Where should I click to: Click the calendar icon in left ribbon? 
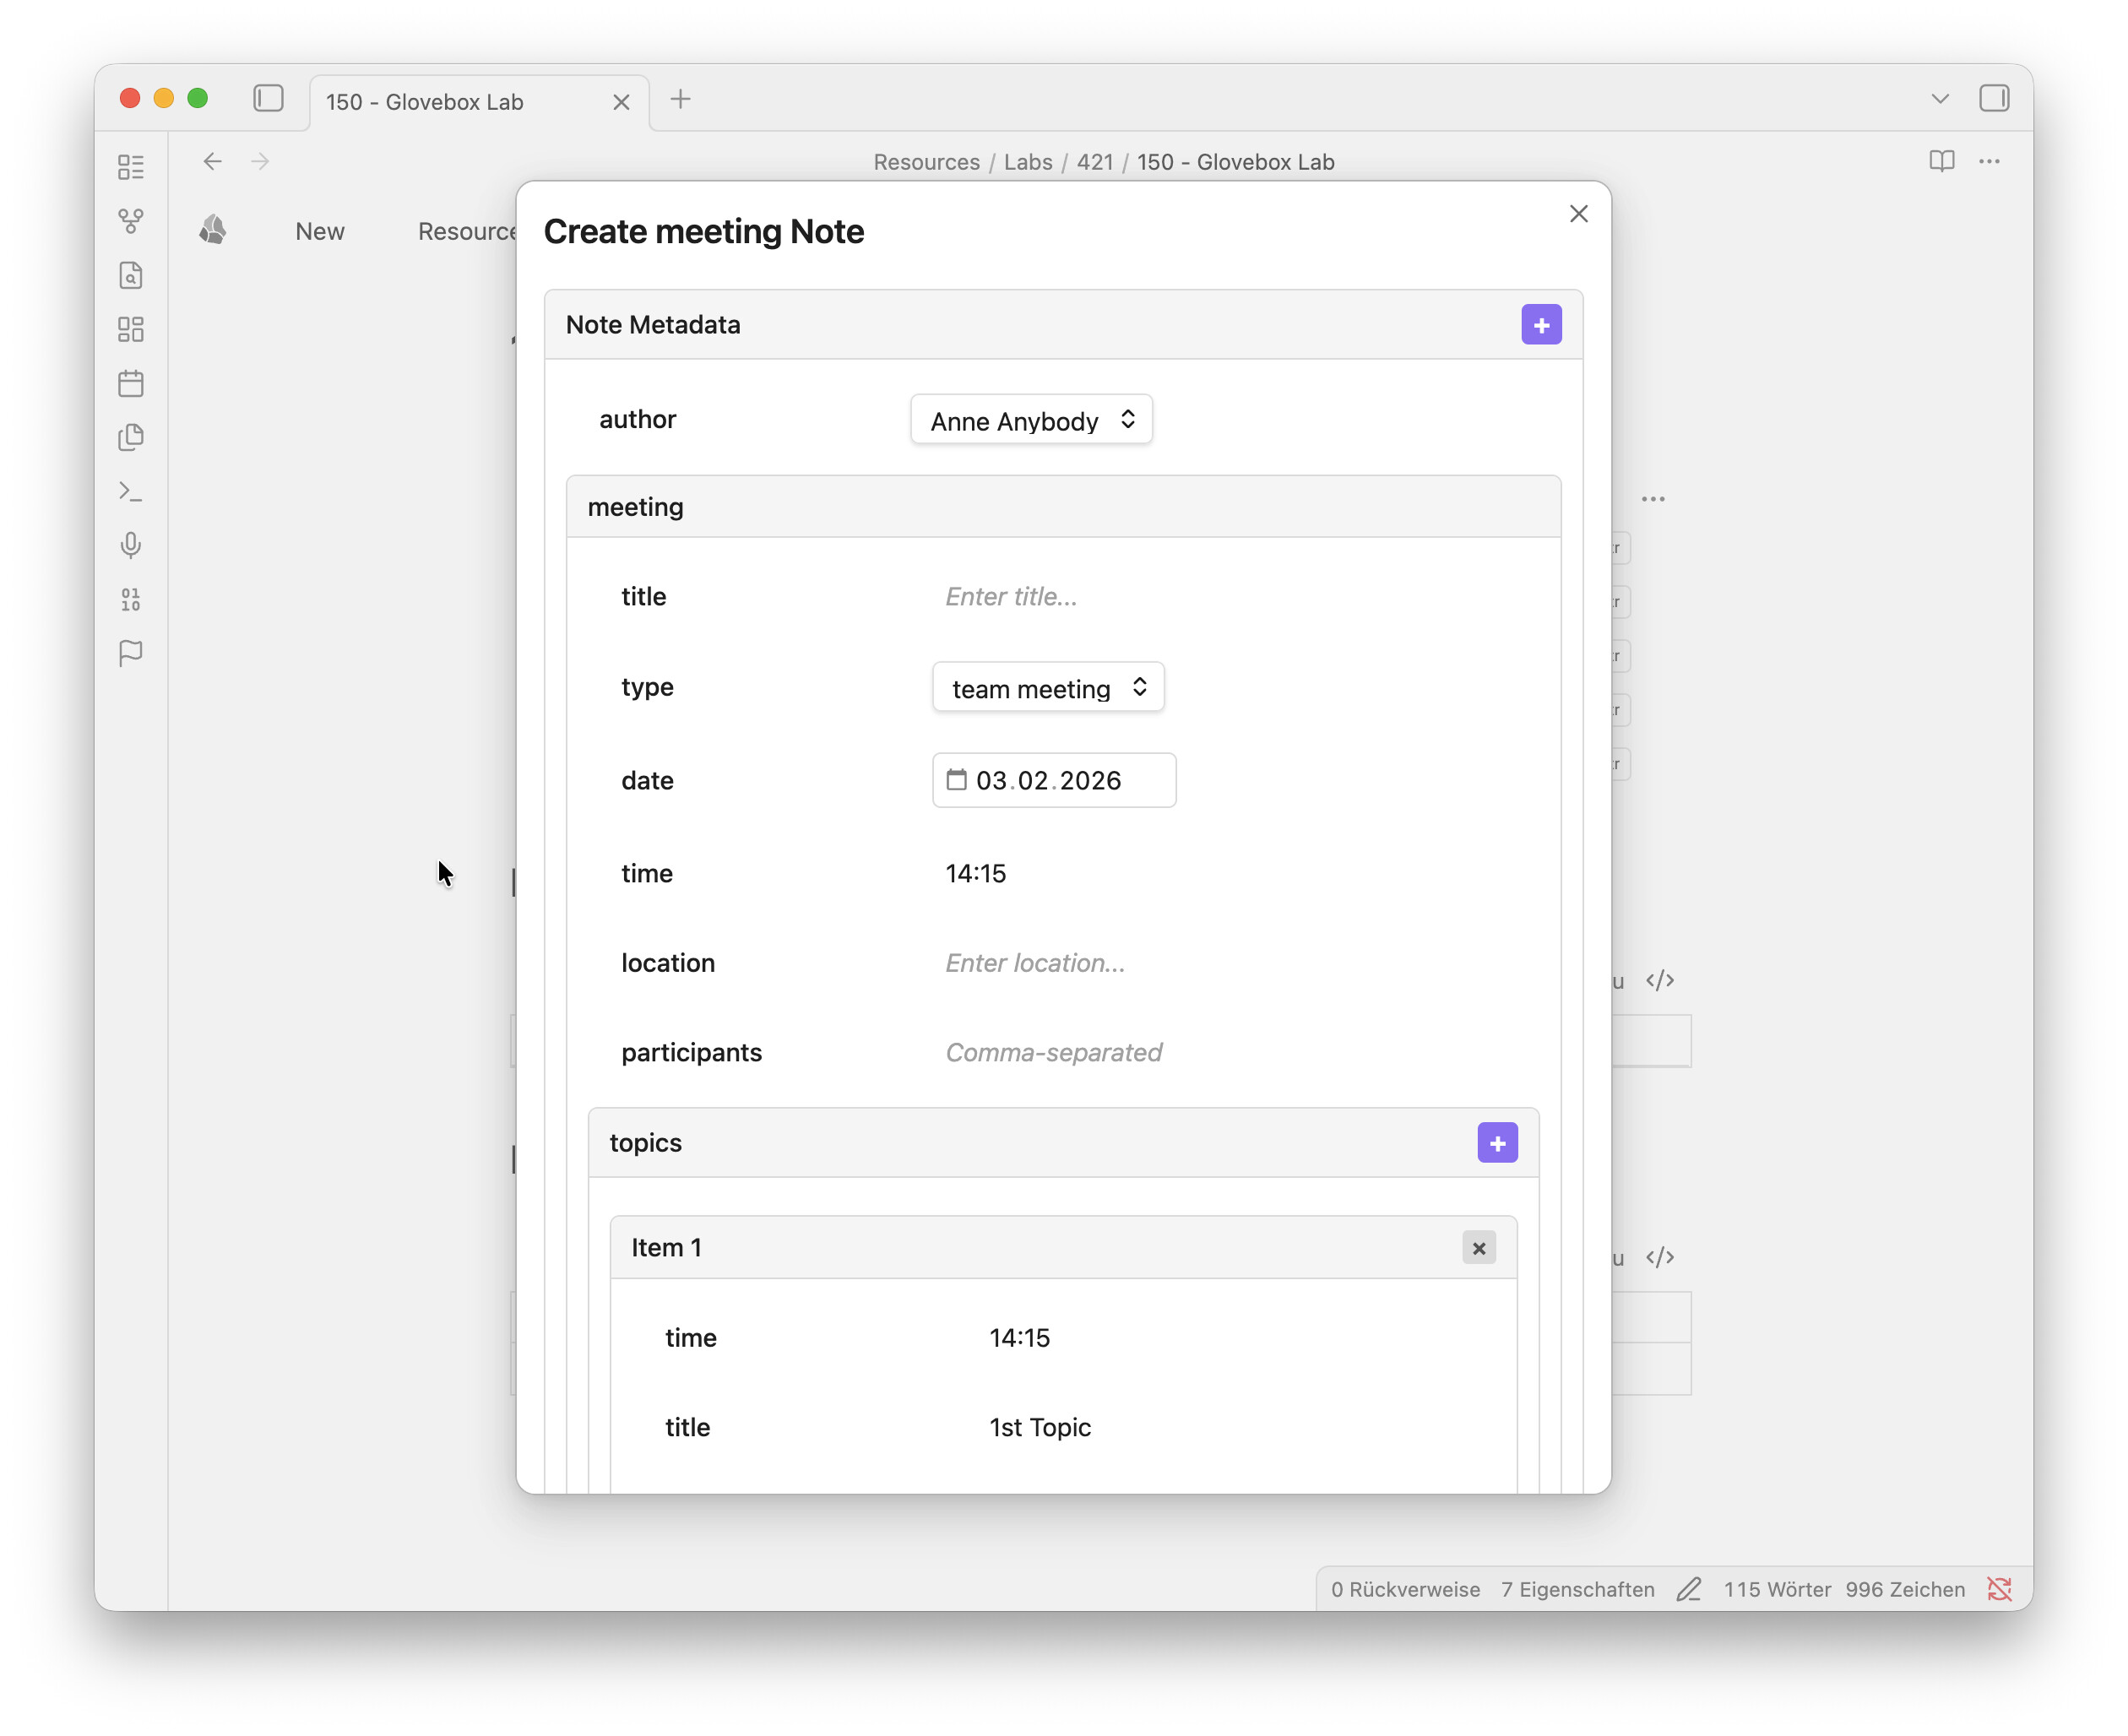131,383
